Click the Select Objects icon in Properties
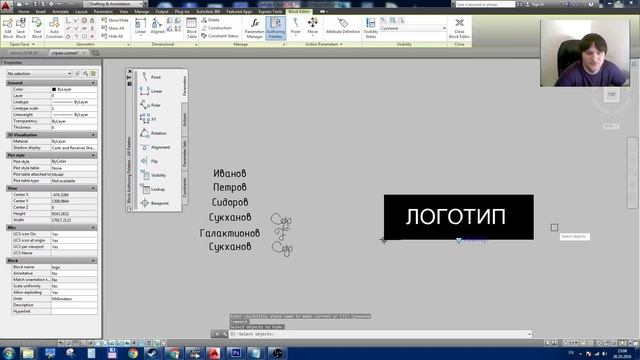 tap(85, 73)
